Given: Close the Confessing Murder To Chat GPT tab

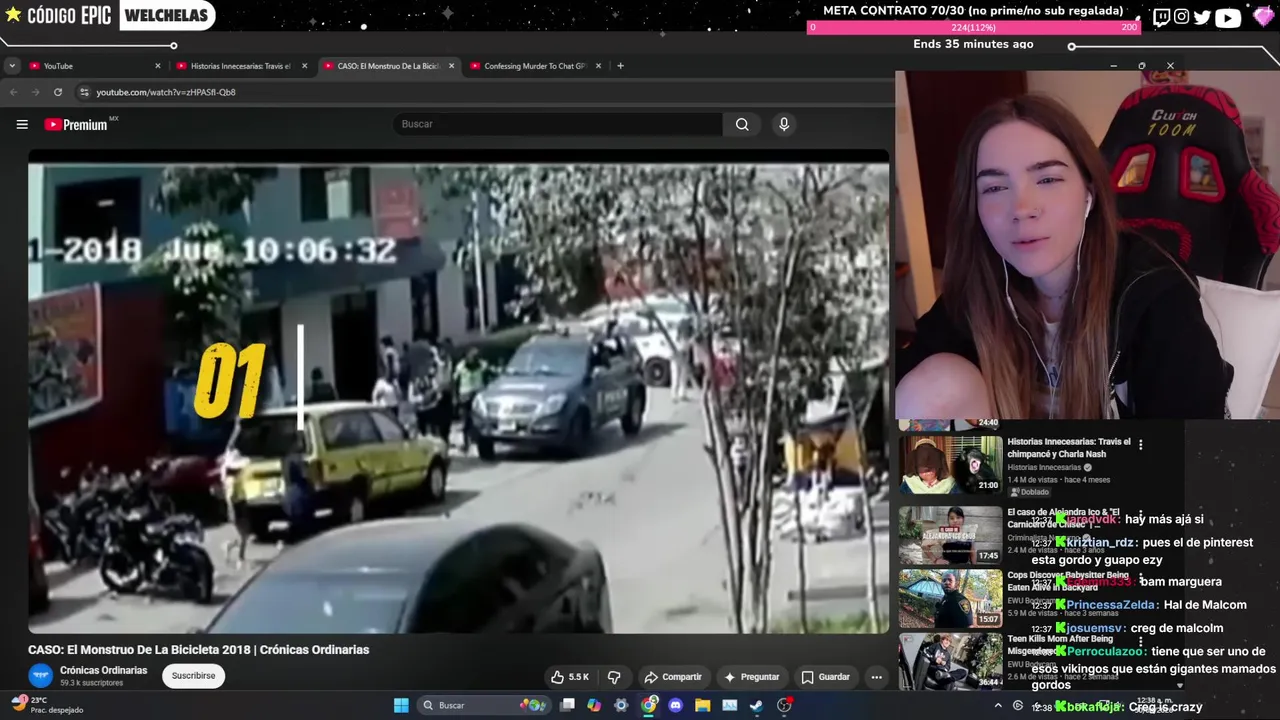Looking at the screenshot, I should (x=598, y=66).
